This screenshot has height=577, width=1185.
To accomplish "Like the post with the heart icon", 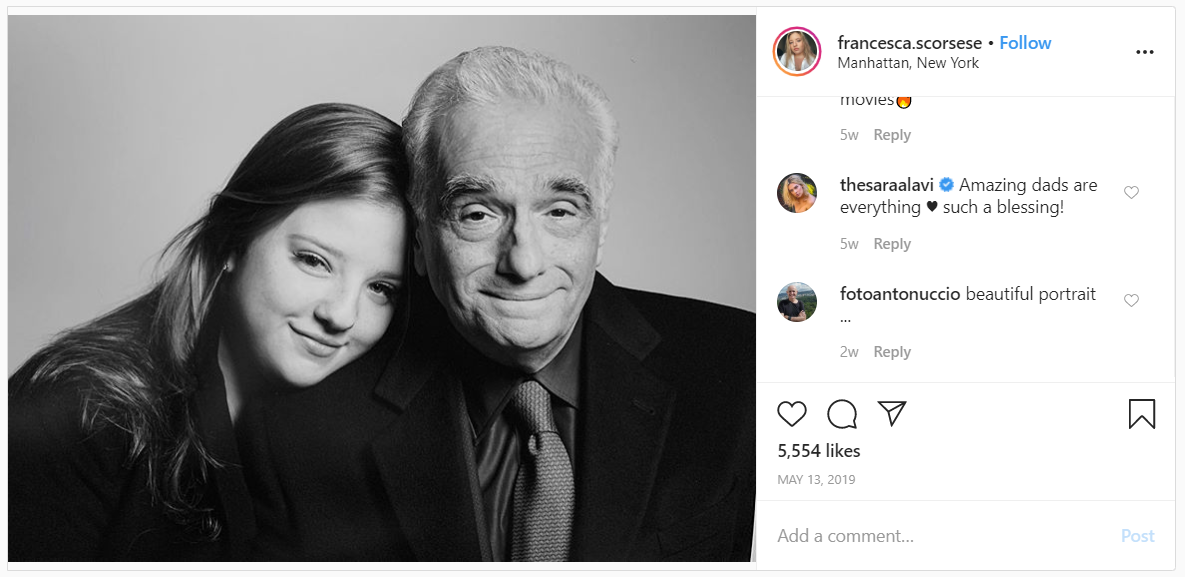I will pyautogui.click(x=792, y=414).
